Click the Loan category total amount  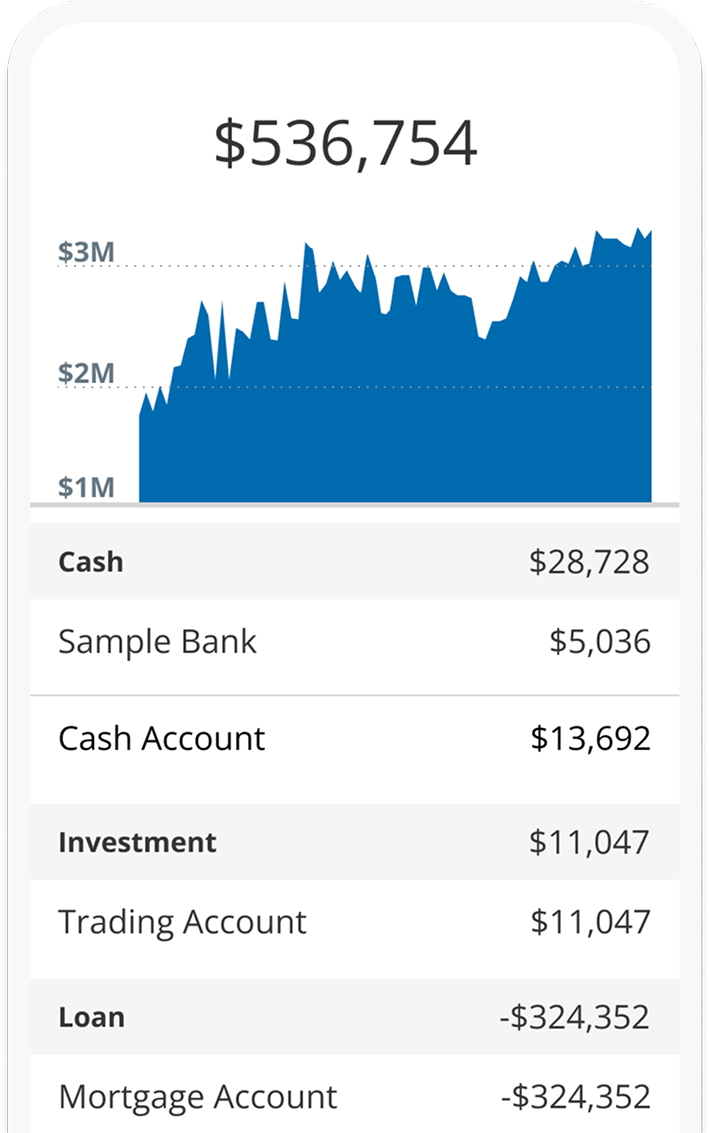(575, 1017)
